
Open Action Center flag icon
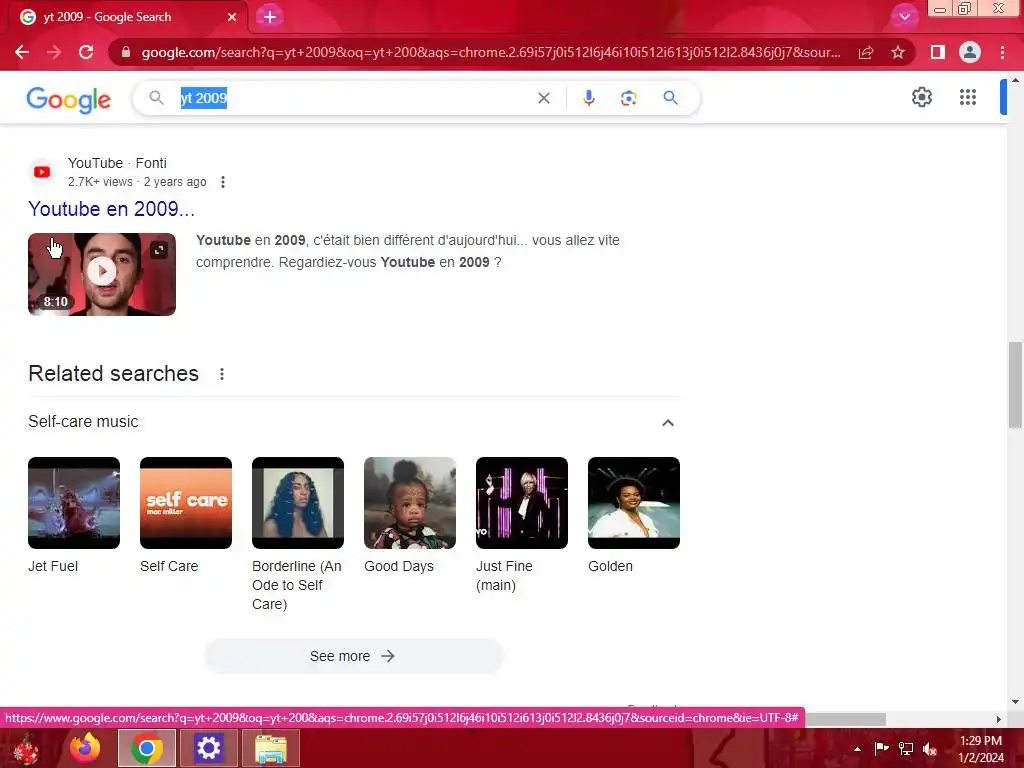point(881,749)
